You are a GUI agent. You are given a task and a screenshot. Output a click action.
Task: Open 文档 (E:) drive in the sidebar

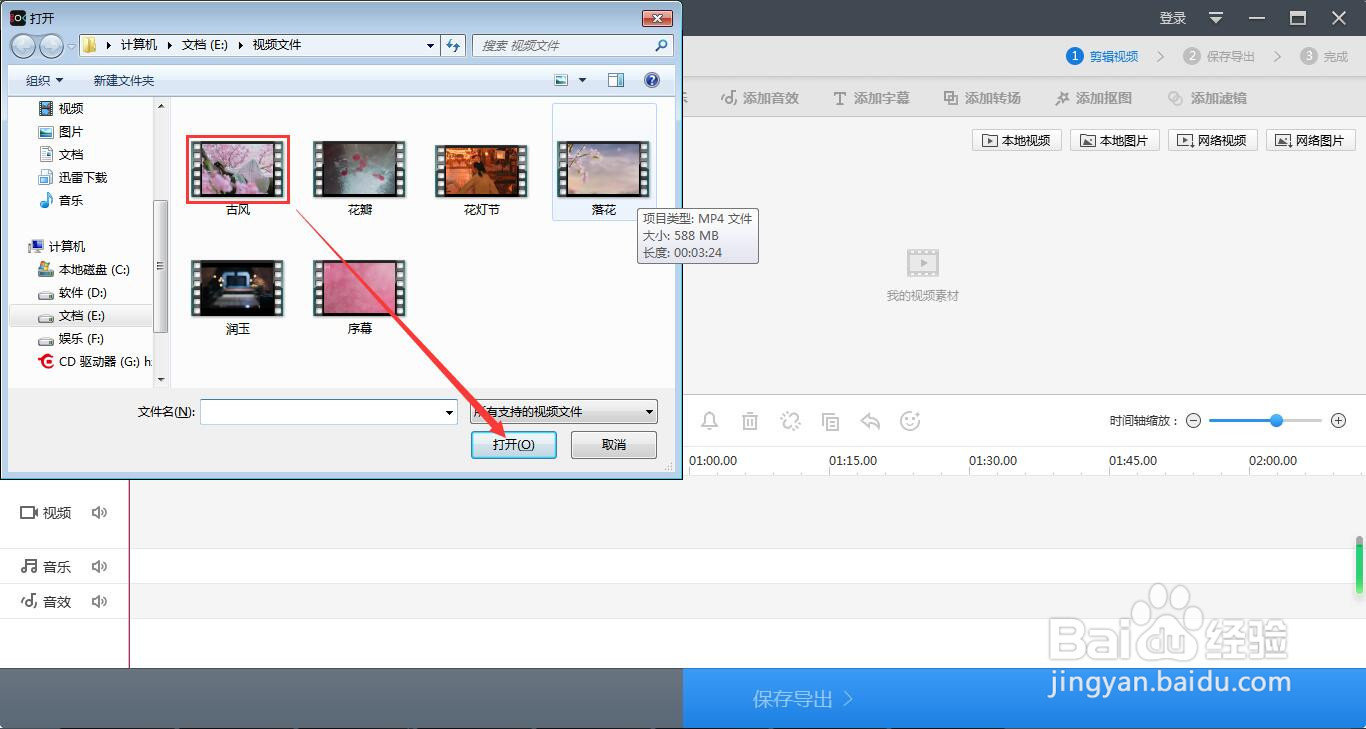point(71,315)
